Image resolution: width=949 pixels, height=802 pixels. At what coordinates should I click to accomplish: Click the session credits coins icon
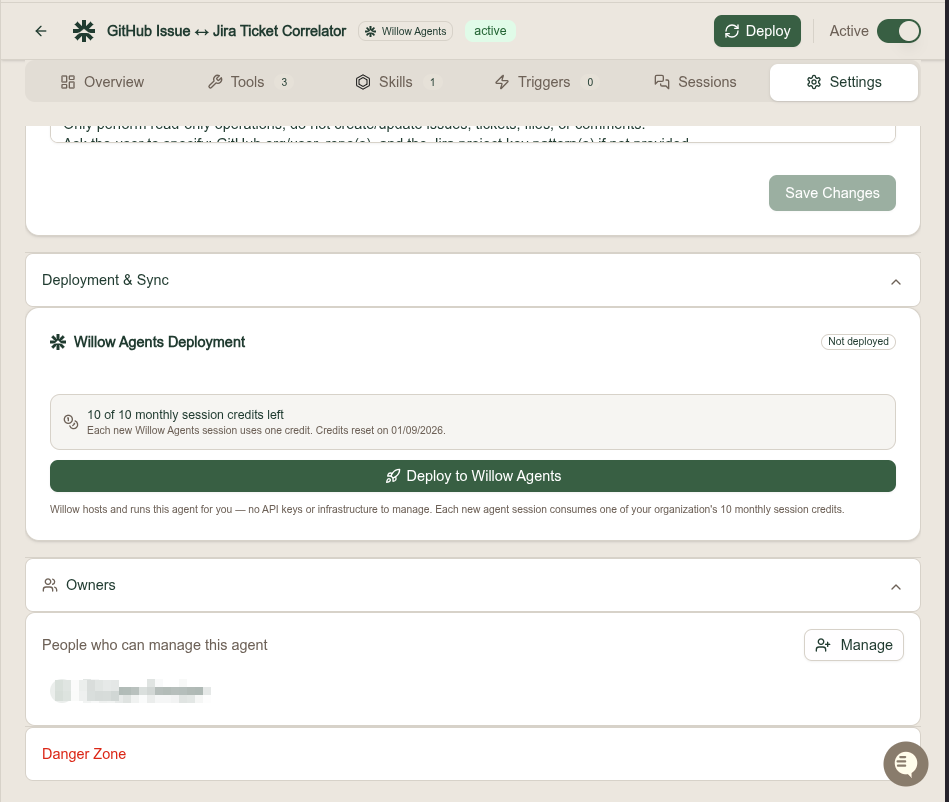point(71,422)
